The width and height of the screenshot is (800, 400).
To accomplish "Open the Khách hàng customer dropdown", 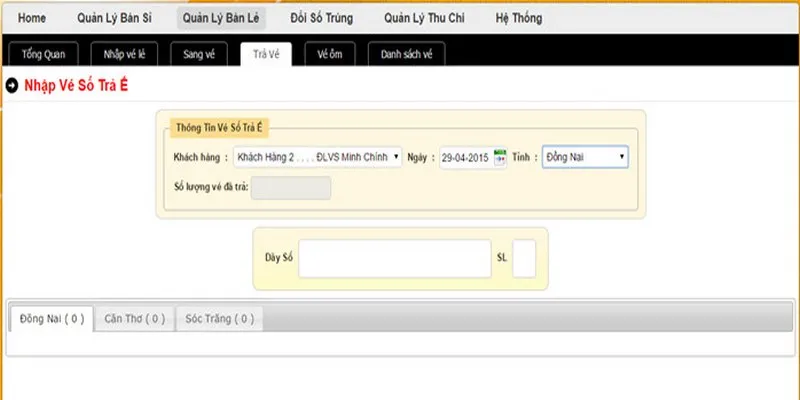I will (317, 157).
